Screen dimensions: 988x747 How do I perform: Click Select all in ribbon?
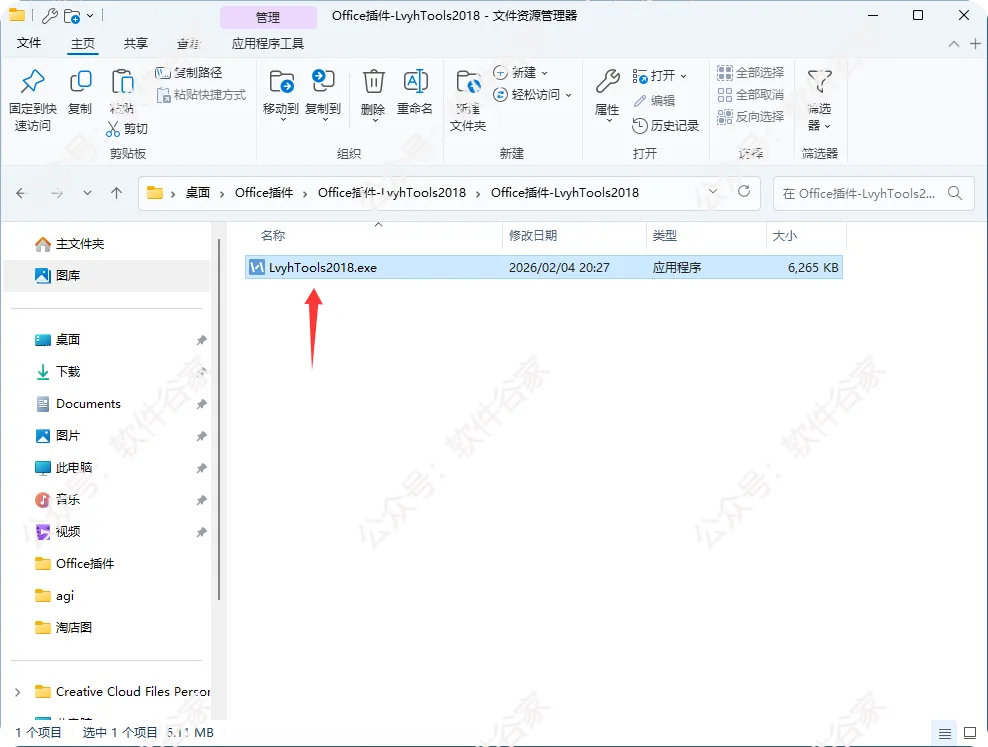tap(750, 72)
